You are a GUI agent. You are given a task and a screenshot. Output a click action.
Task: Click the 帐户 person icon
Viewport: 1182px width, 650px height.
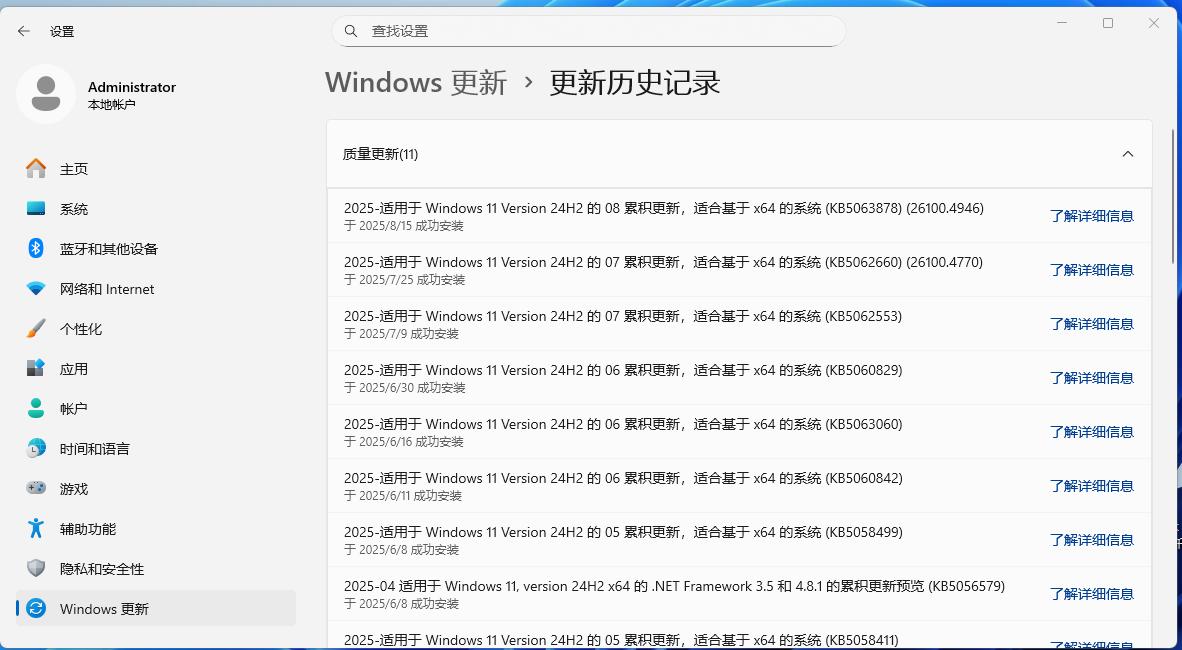pos(35,408)
